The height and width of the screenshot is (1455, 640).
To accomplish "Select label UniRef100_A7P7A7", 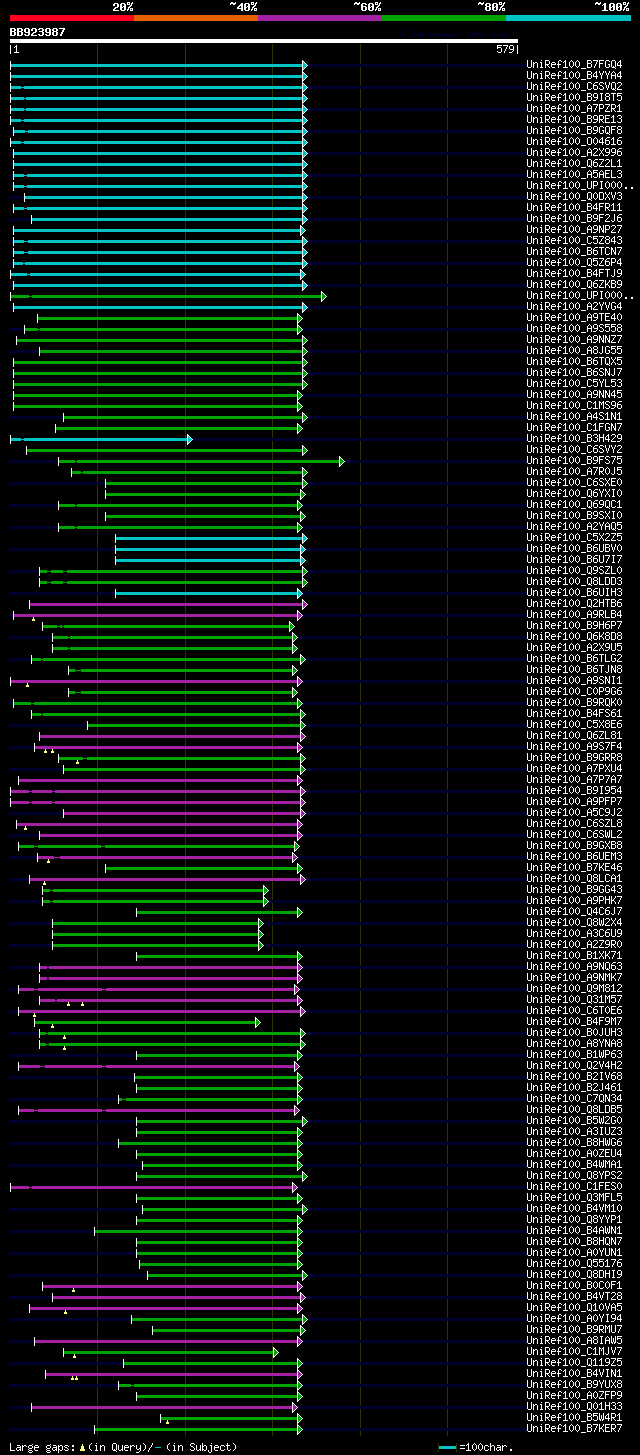I will pyautogui.click(x=574, y=780).
